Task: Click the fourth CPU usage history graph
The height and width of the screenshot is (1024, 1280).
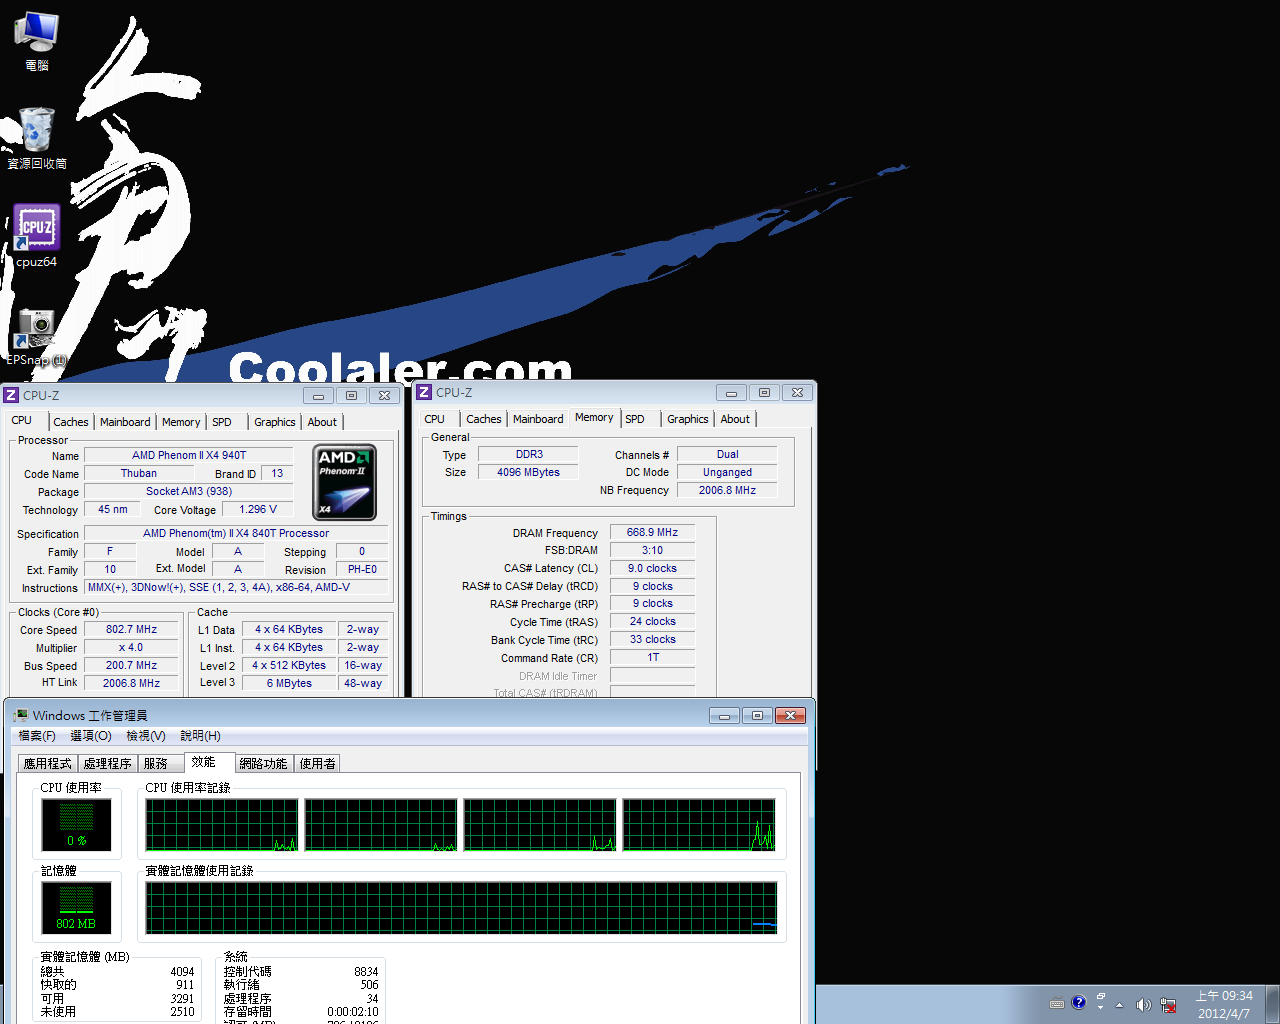Action: coord(699,825)
